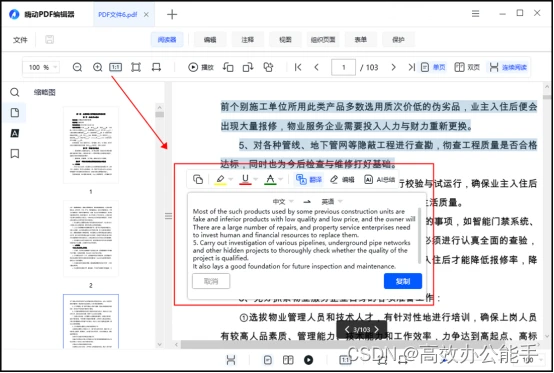Click the blue 复制 copy button
554x373 pixels.
coord(403,281)
